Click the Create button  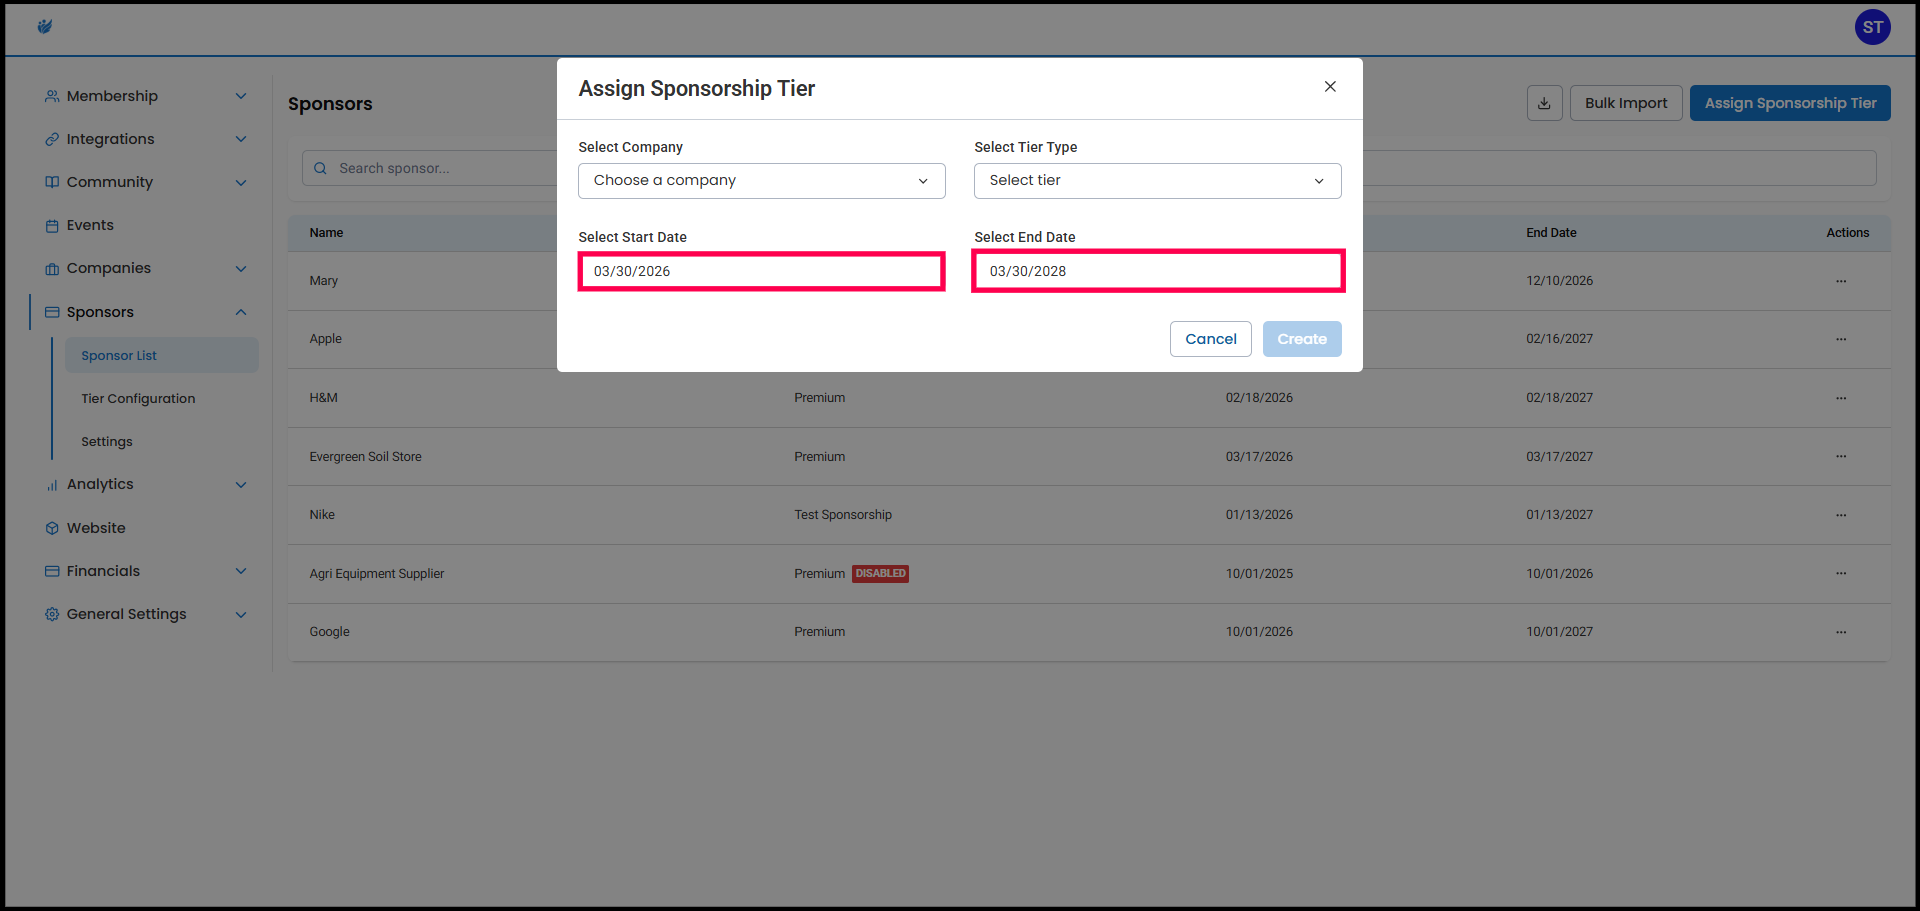coord(1301,339)
